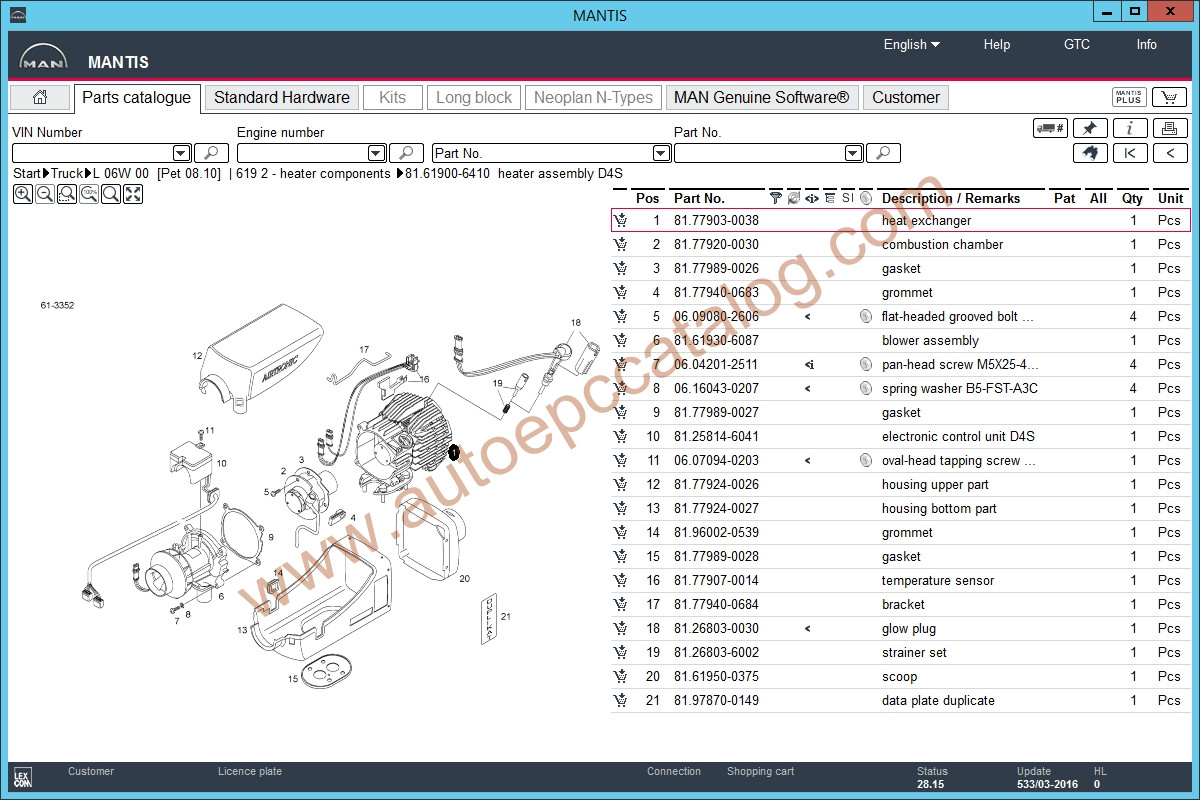Viewport: 1200px width, 800px height.
Task: Click '619 2 - heater components' breadcrumb
Action: (313, 173)
